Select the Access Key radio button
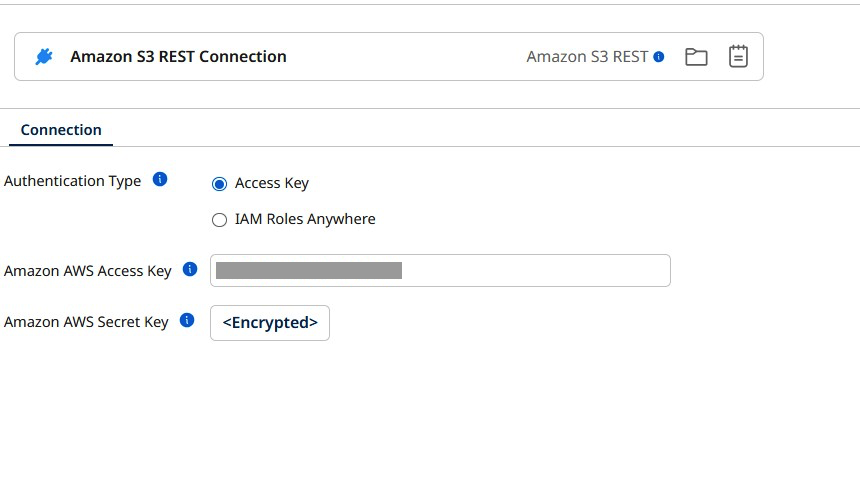860x496 pixels. coord(220,184)
